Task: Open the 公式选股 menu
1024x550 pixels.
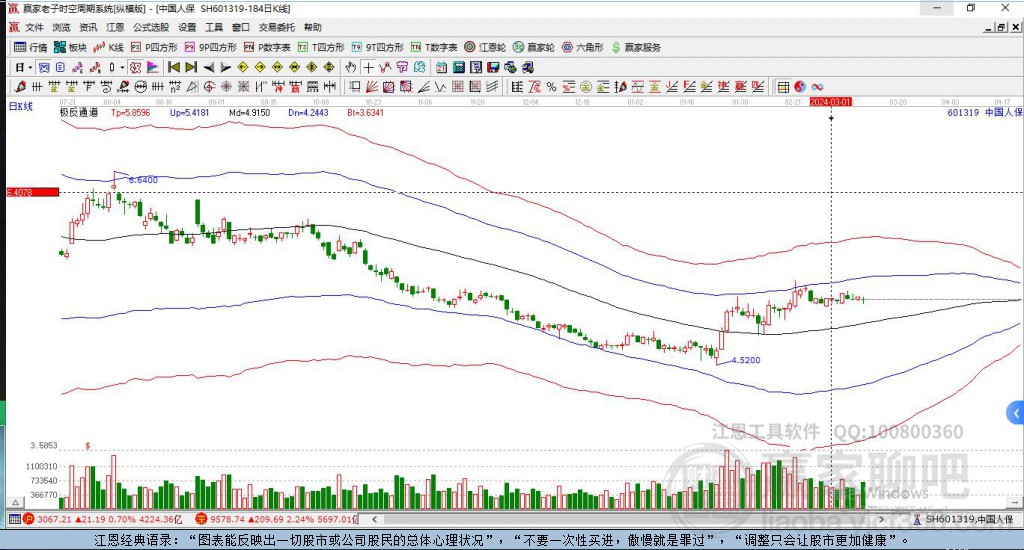Action: pos(151,27)
